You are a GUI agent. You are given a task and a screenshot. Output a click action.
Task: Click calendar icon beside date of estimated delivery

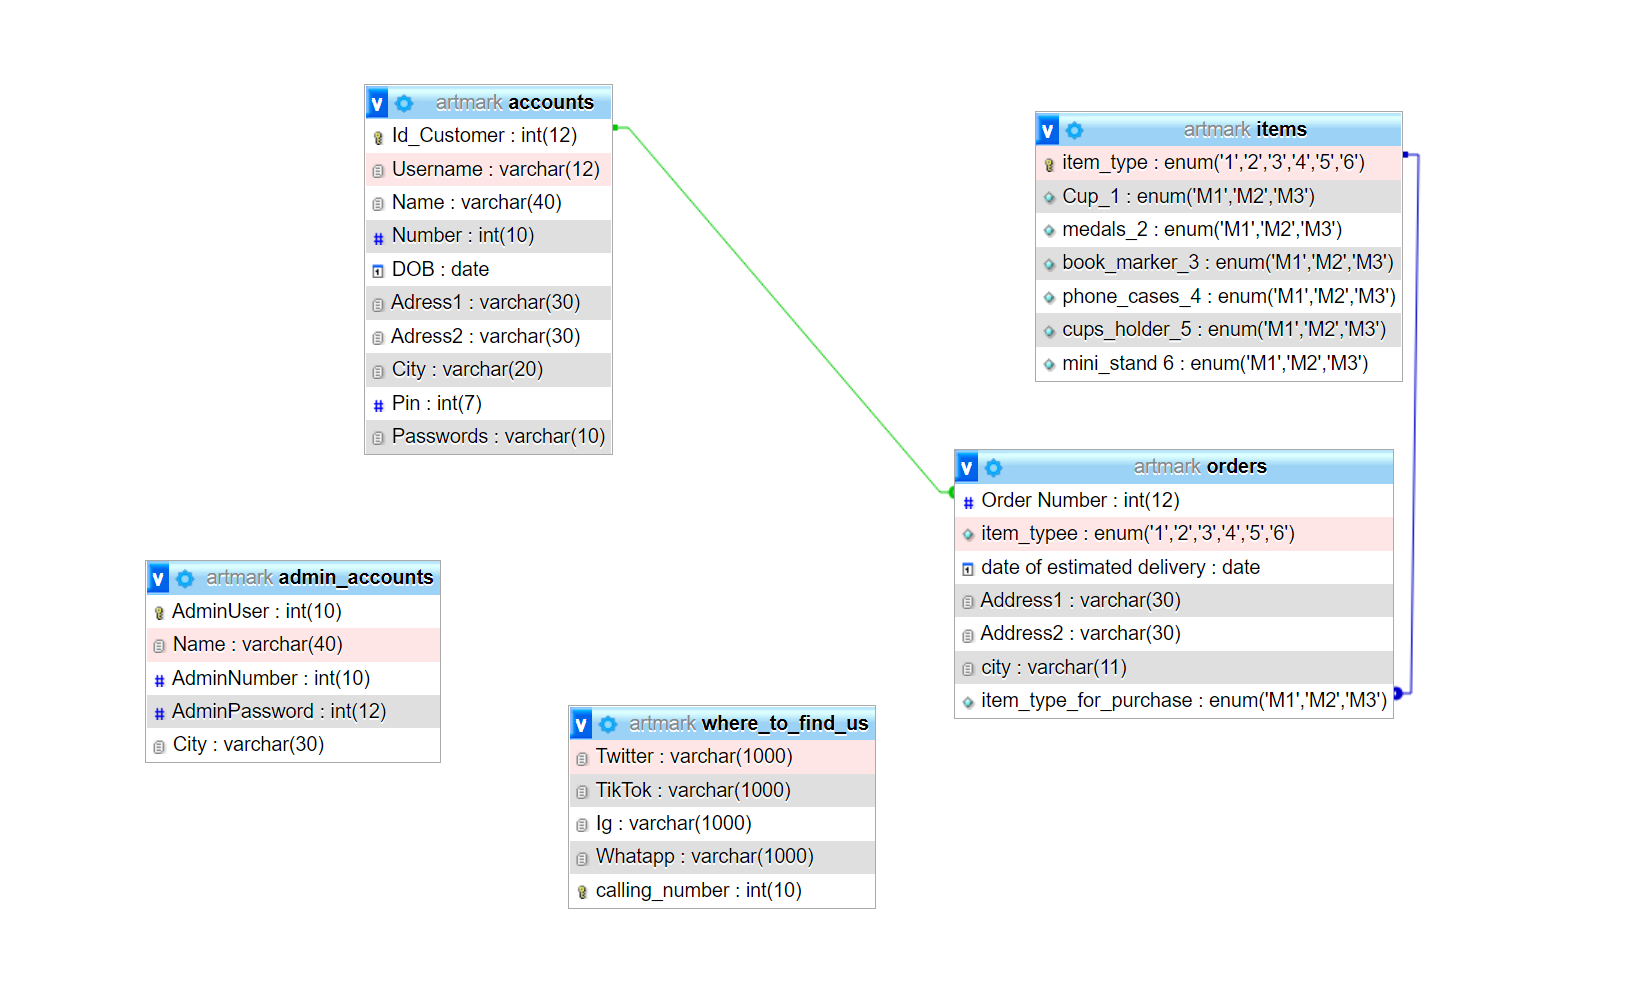coord(968,567)
